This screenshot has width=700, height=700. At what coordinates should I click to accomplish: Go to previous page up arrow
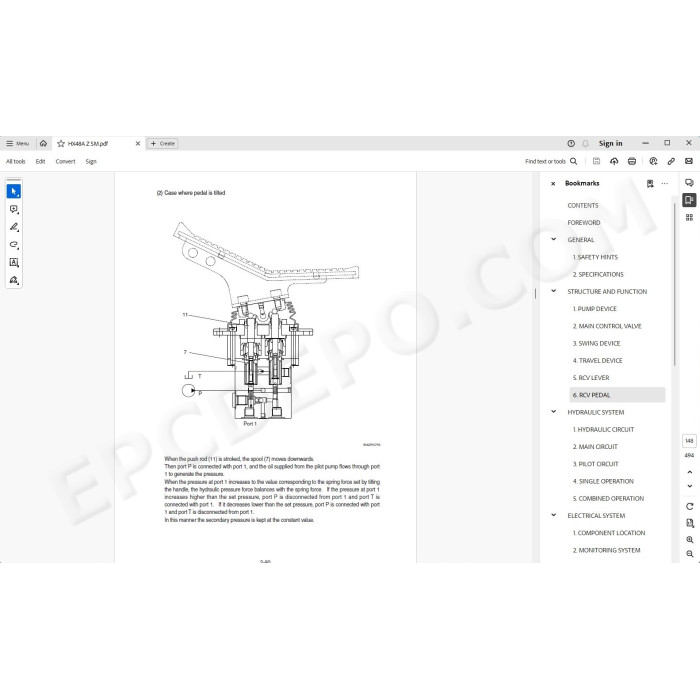(x=690, y=472)
